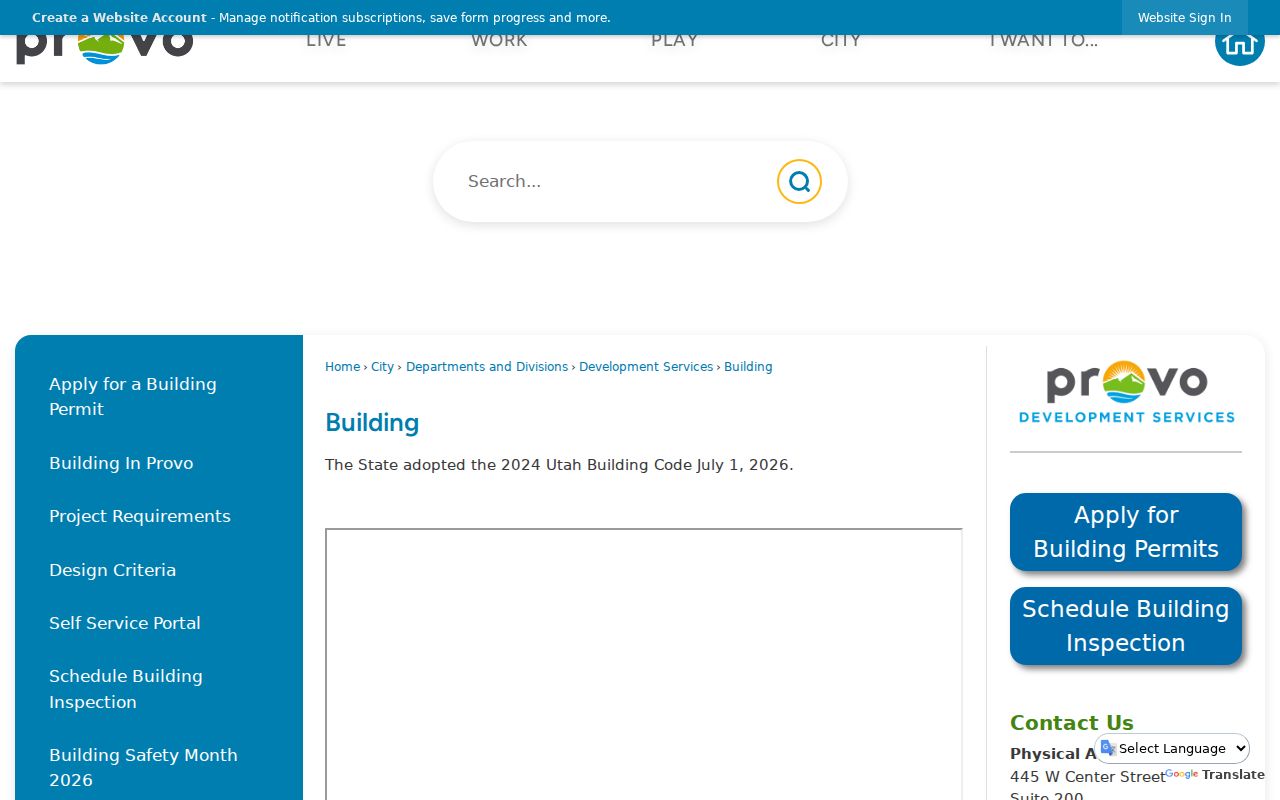The height and width of the screenshot is (800, 1280).
Task: Click the Apply for Building Permits button
Action: point(1126,532)
